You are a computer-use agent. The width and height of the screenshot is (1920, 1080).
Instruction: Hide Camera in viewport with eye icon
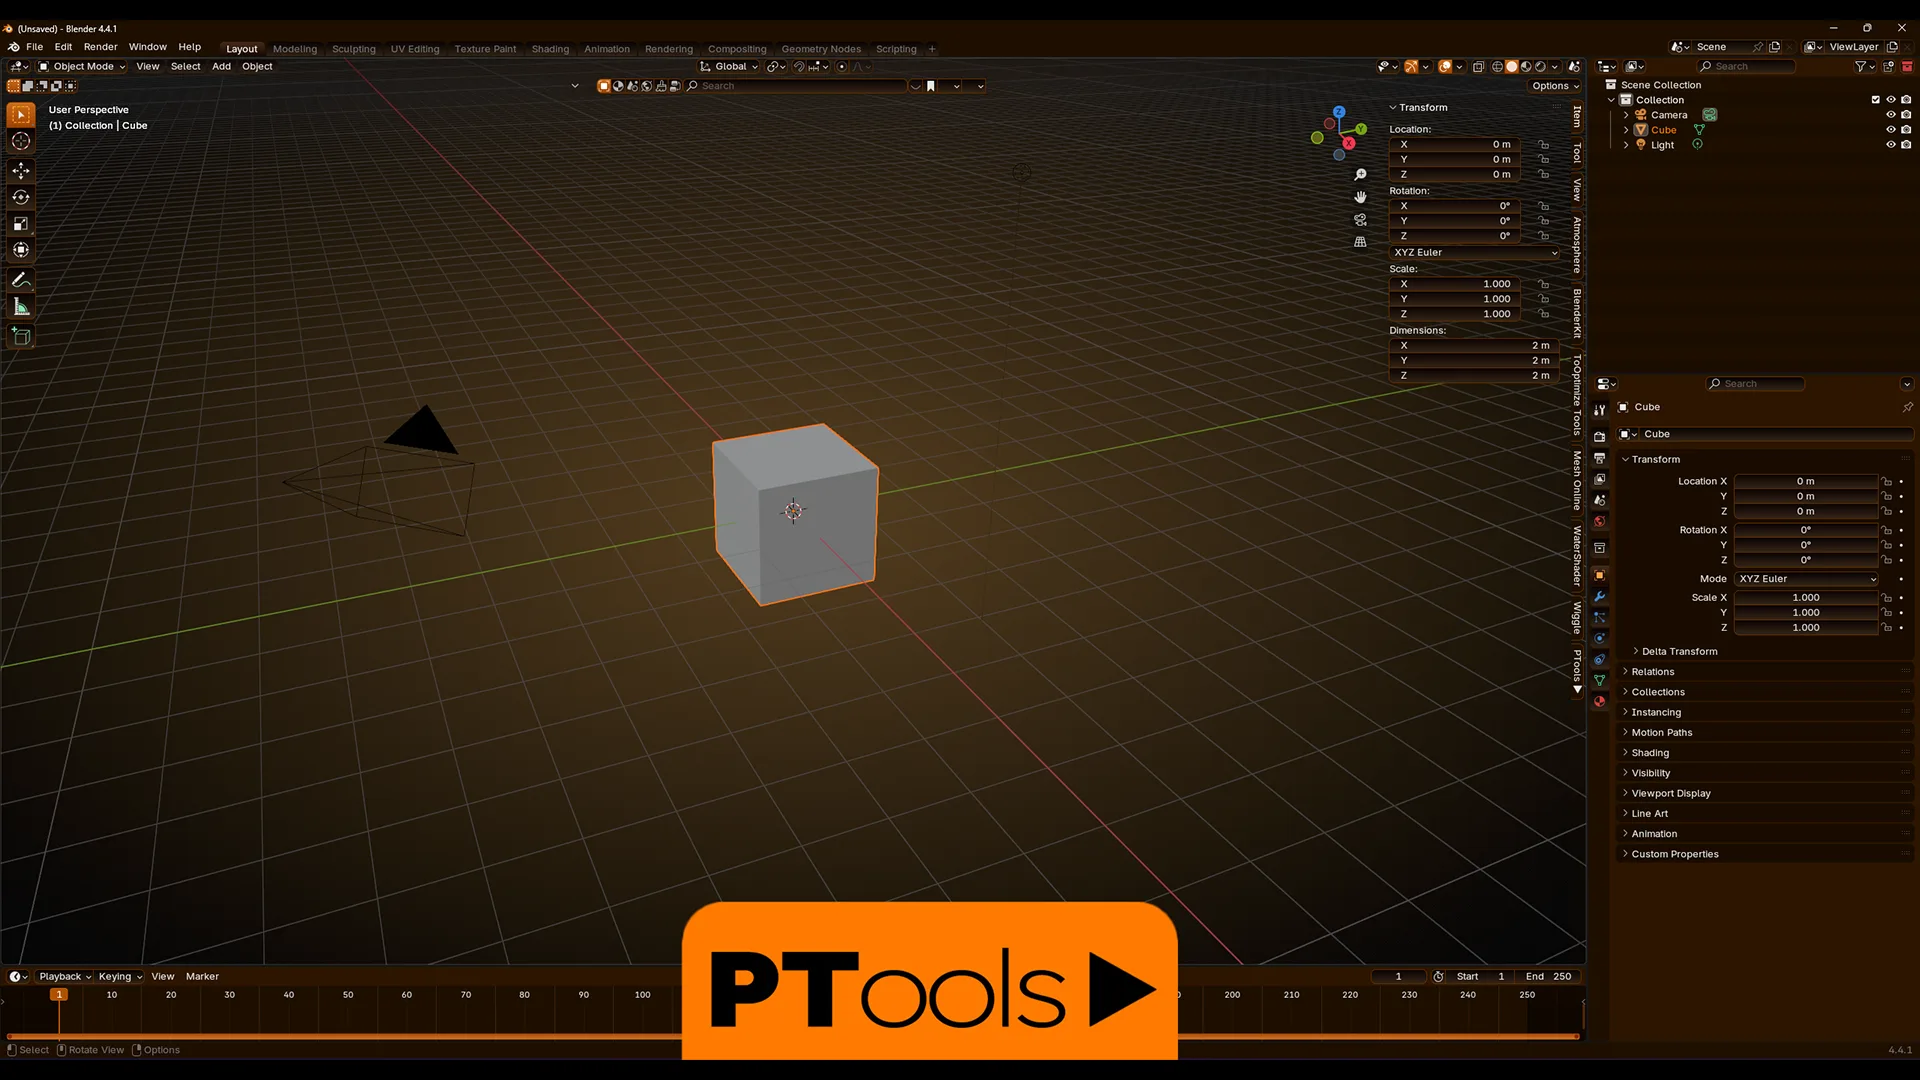1890,115
